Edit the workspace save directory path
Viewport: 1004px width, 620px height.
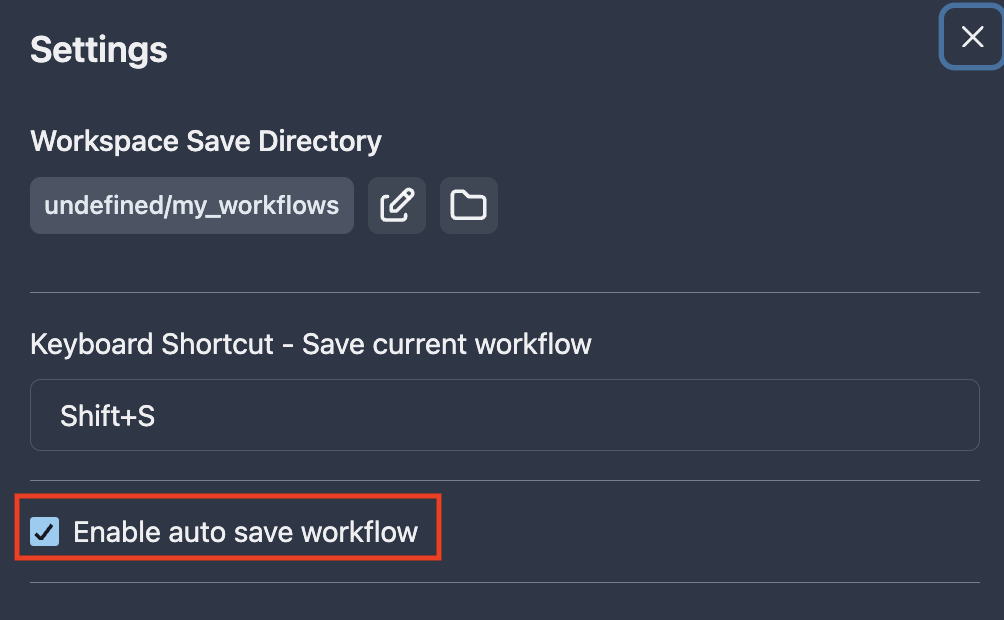click(397, 206)
